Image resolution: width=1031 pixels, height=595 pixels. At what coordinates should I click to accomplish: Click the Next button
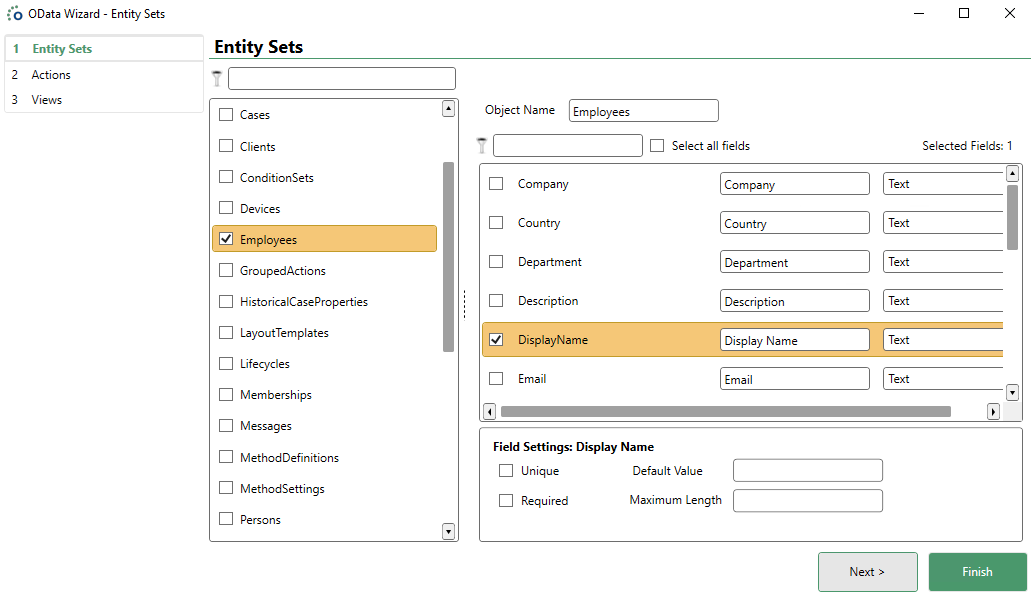(867, 572)
